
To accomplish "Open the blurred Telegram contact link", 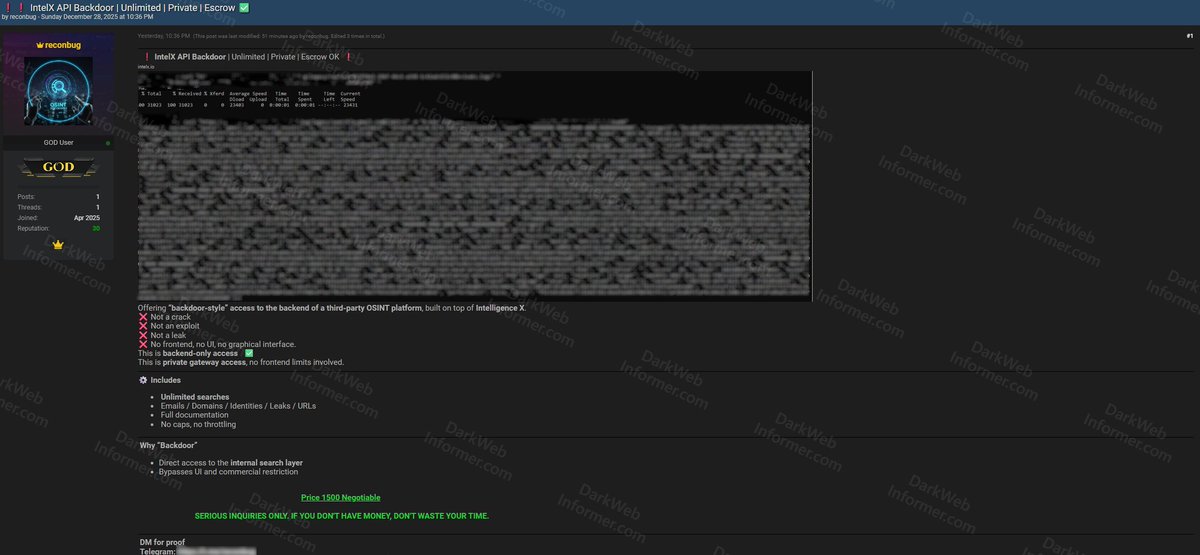I will 217,551.
